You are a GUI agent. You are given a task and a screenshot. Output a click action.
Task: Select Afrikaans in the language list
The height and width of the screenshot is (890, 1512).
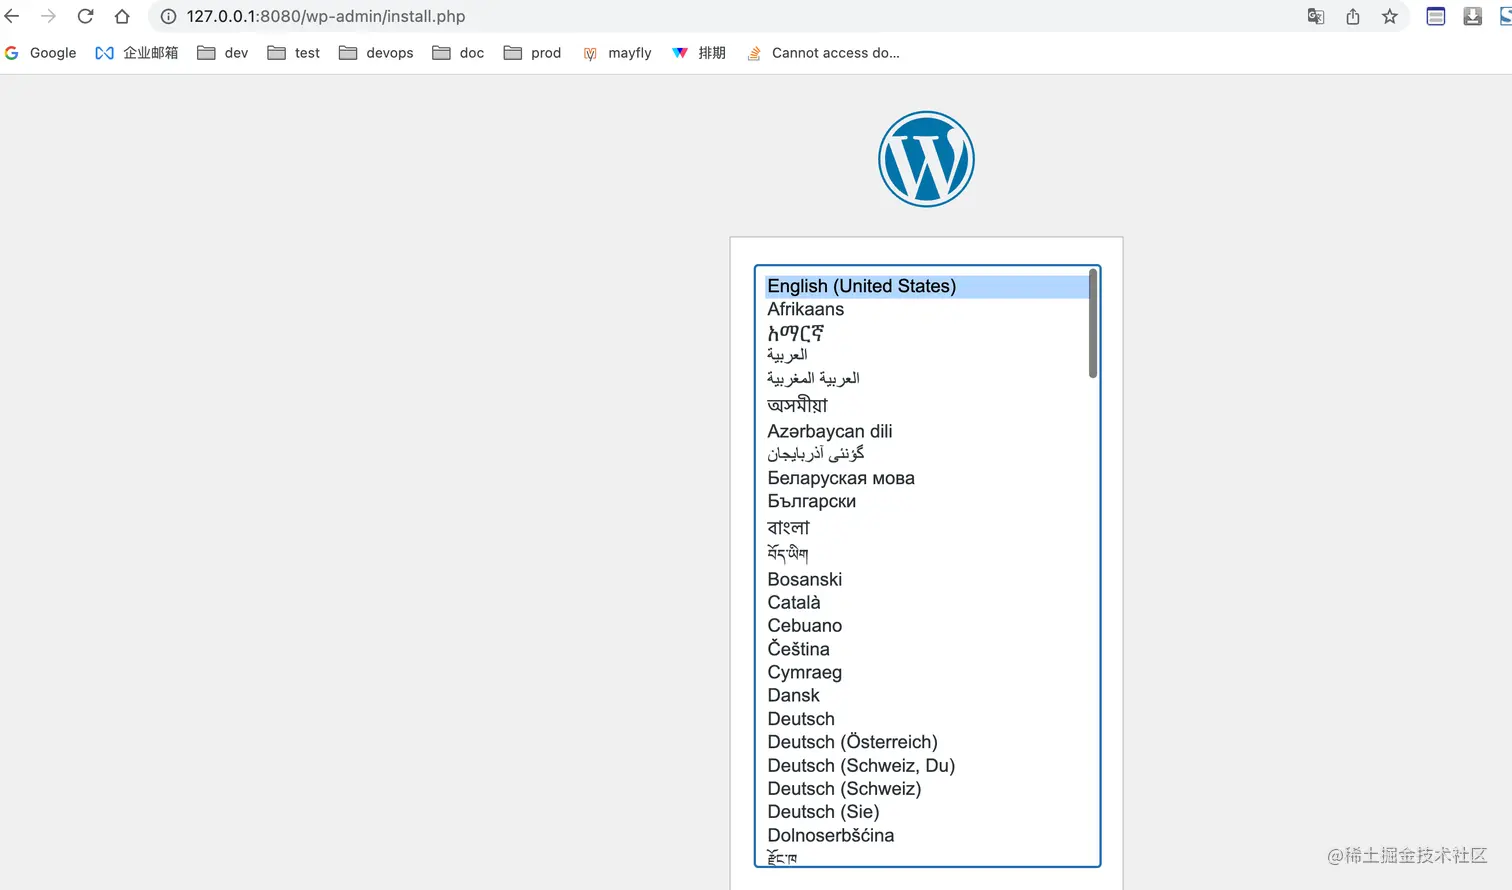pos(926,309)
